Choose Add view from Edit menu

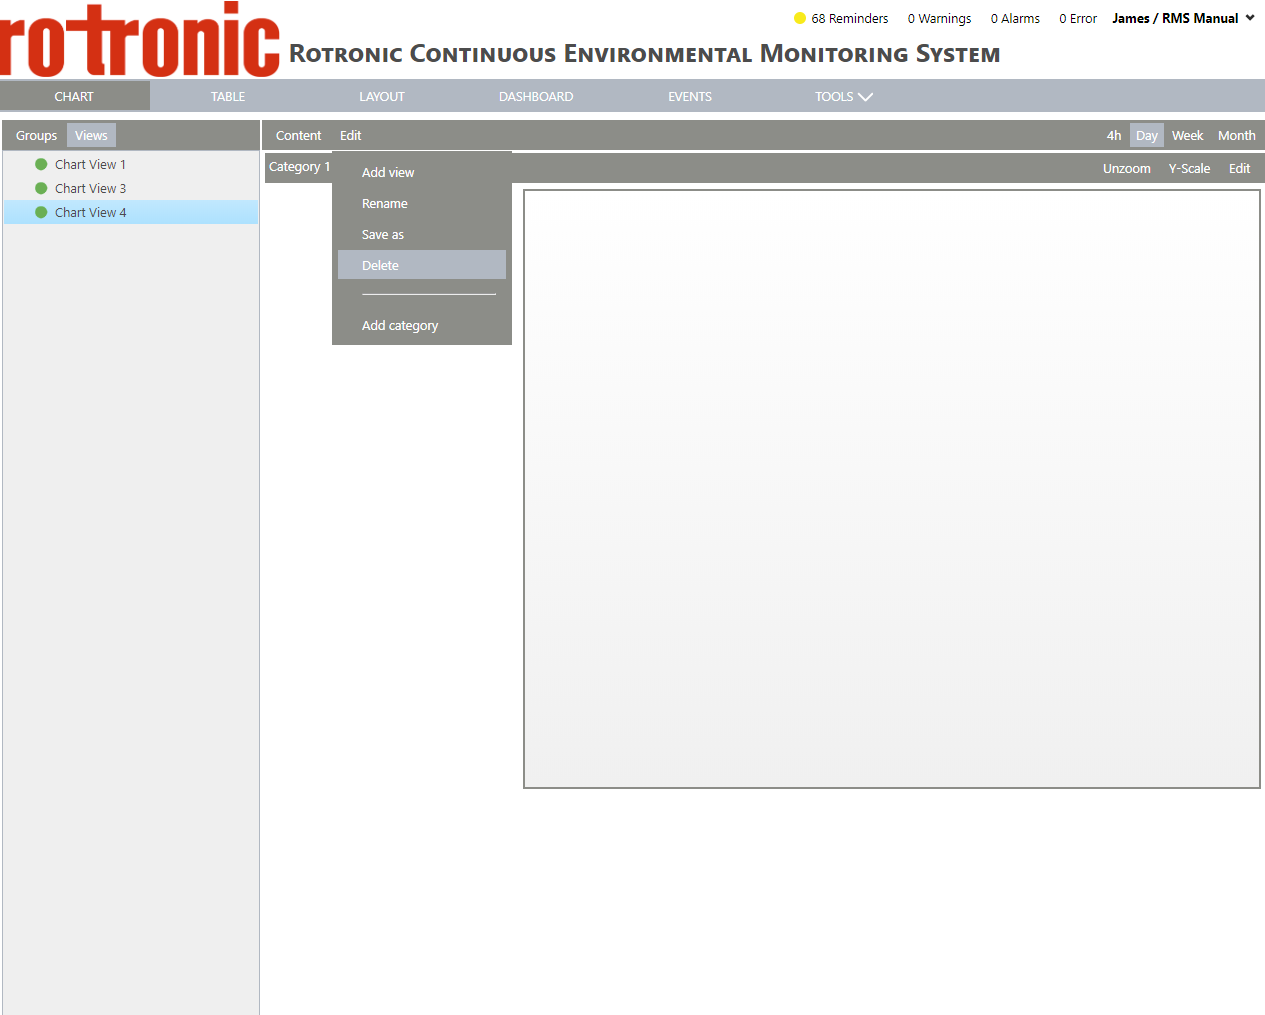point(422,172)
